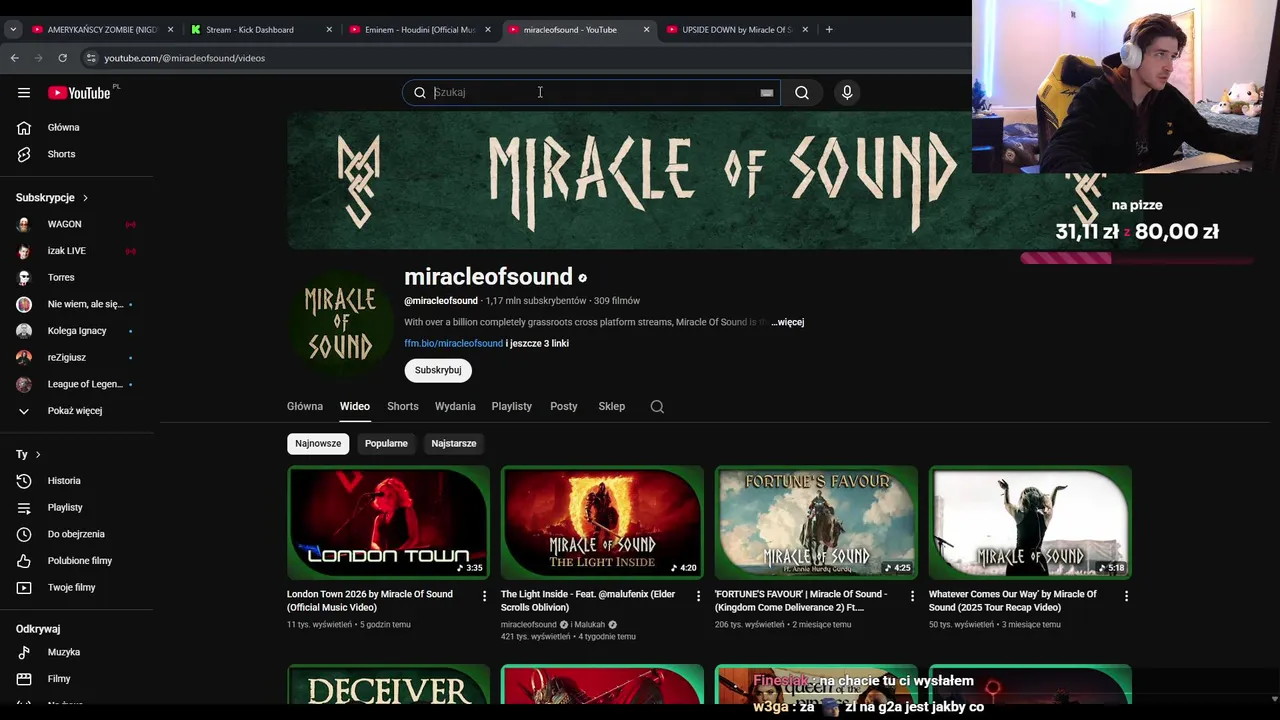The height and width of the screenshot is (720, 1280).
Task: Open the tab search dropdown arrow
Action: point(13,29)
